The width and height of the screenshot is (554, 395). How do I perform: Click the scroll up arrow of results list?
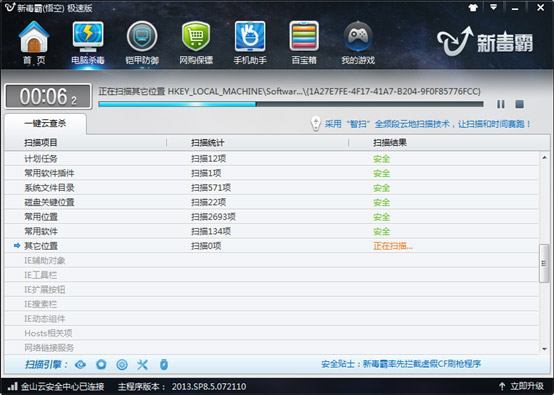pos(544,158)
